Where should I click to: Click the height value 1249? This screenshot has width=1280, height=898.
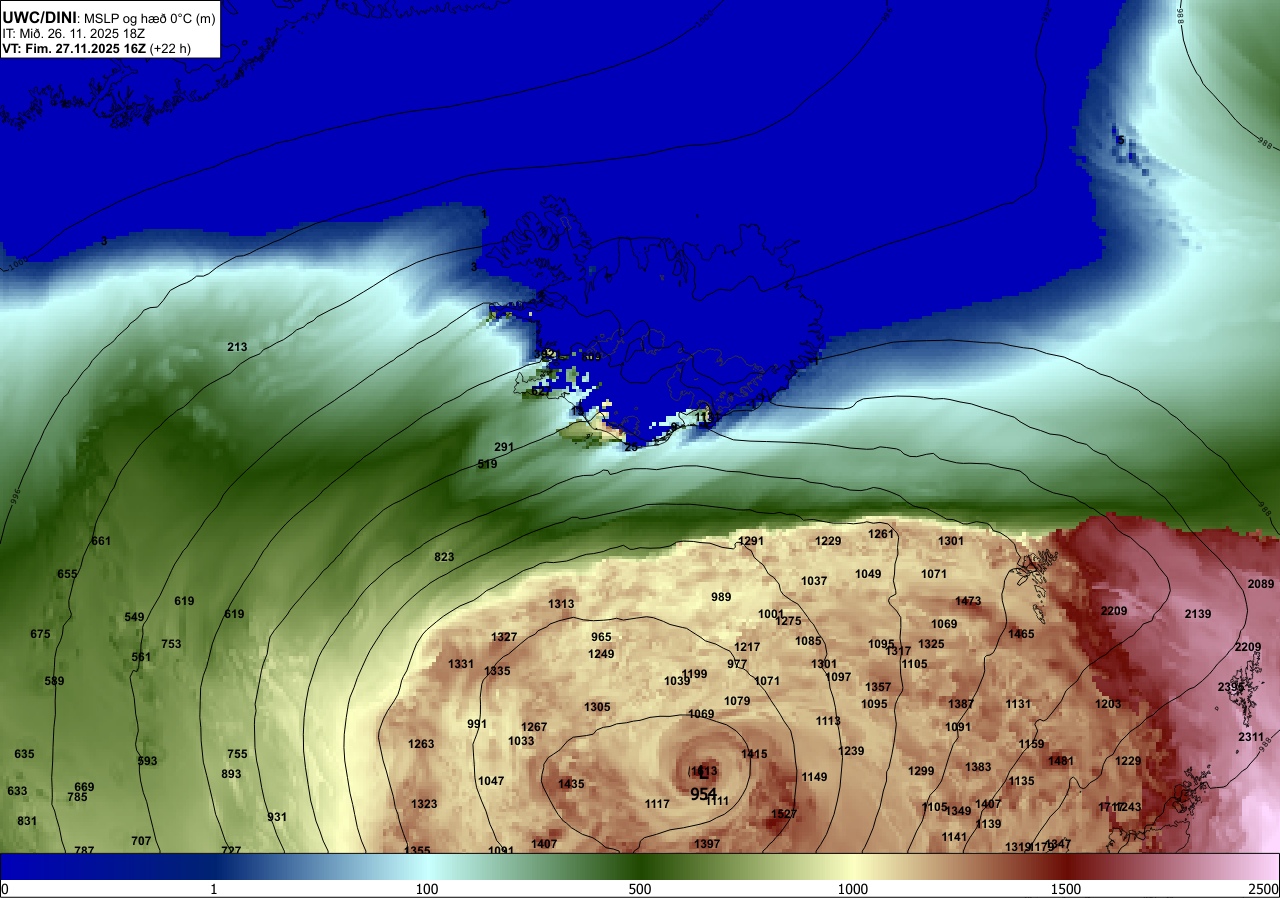601,654
